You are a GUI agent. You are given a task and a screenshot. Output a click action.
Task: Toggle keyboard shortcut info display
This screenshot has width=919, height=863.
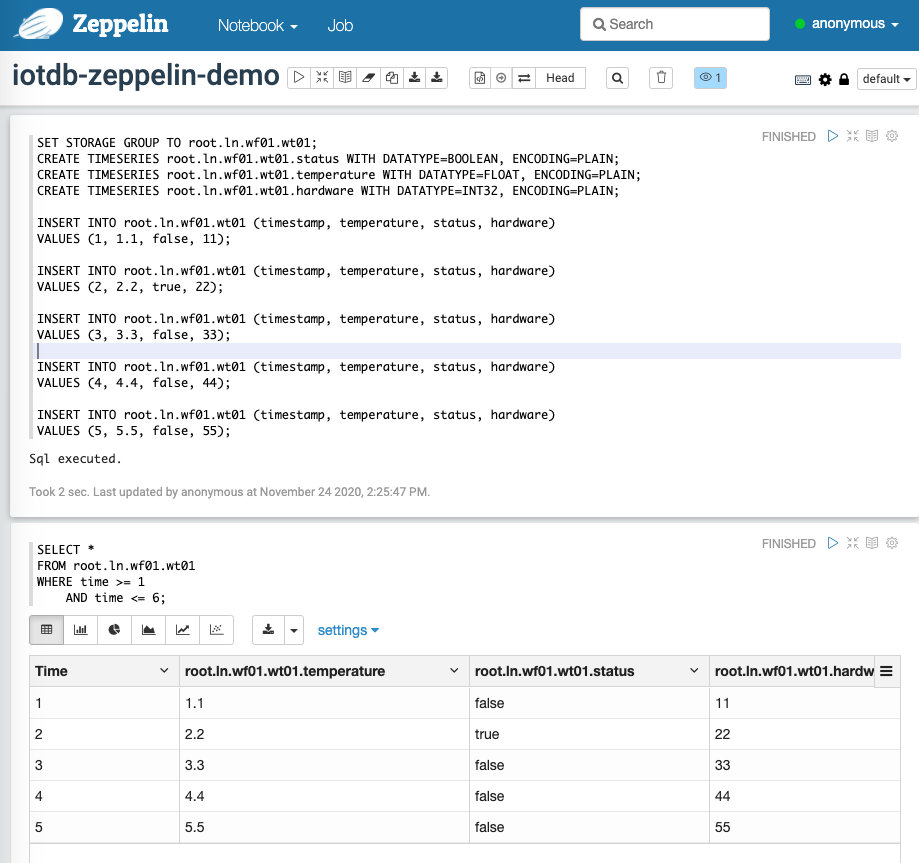(803, 78)
